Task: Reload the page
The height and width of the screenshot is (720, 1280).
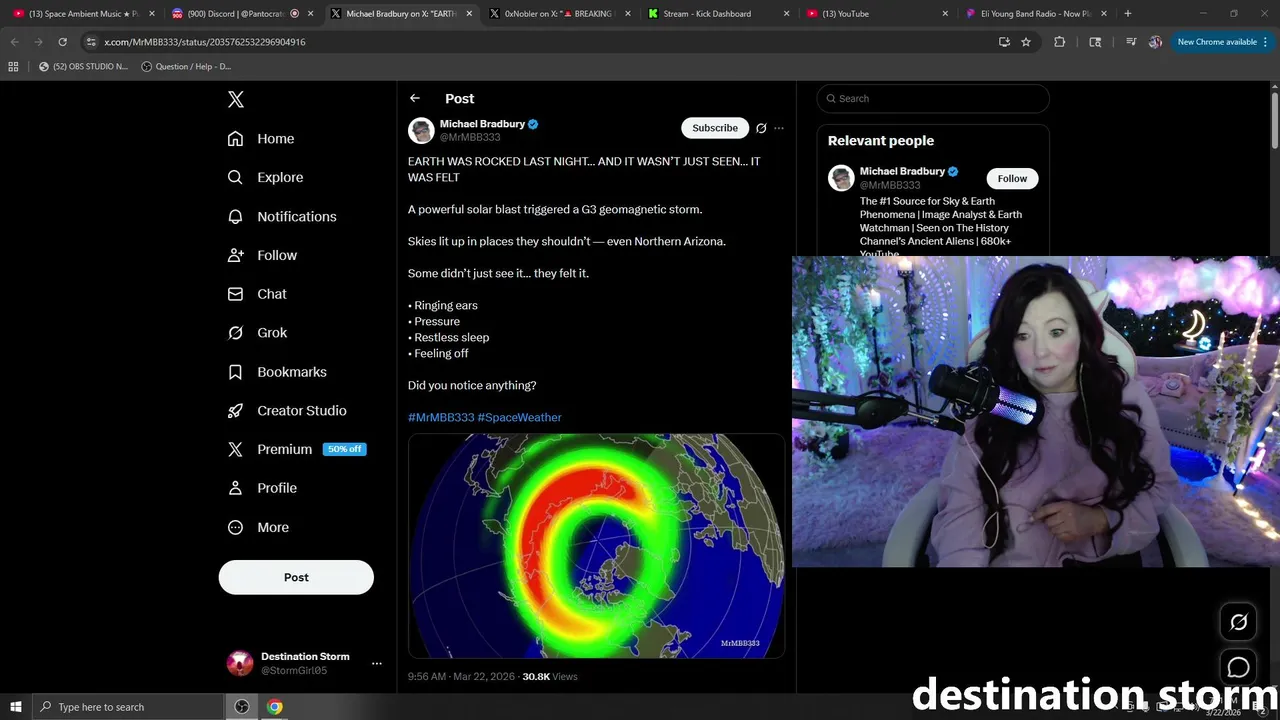Action: [62, 42]
